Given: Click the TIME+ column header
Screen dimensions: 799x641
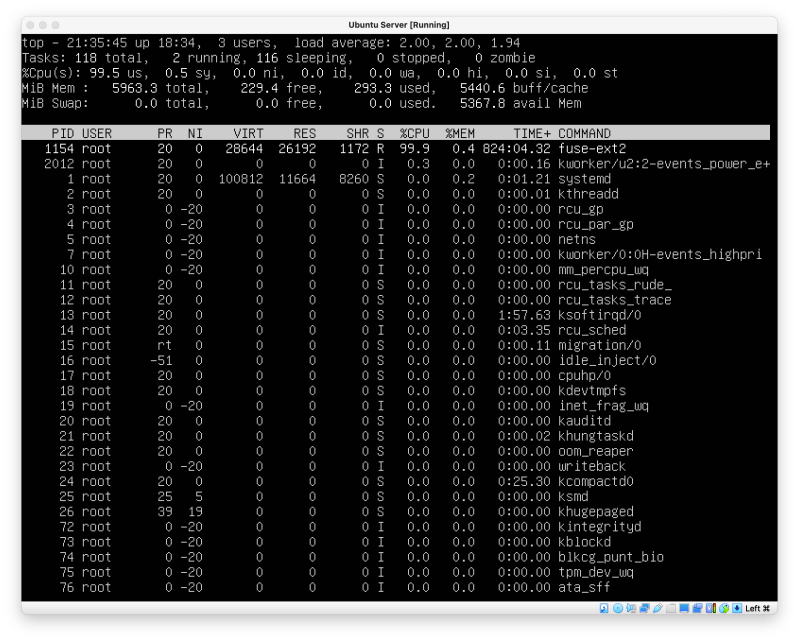Looking at the screenshot, I should tap(532, 133).
